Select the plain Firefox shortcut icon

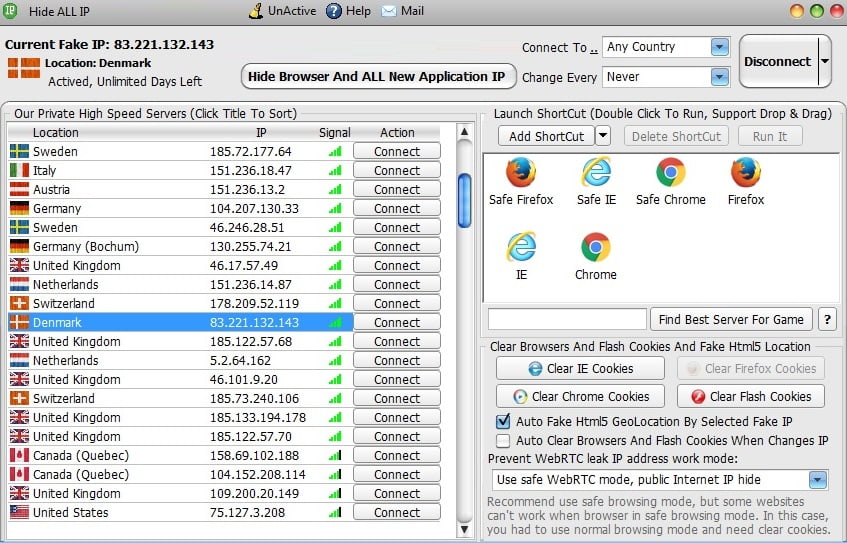[x=745, y=182]
